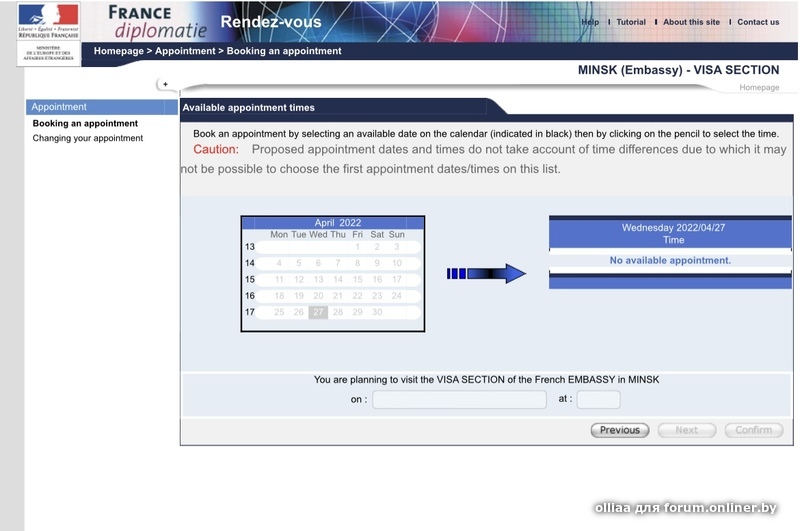This screenshot has height=531, width=800.
Task: Select April 22 in the calendar
Action: pyautogui.click(x=358, y=296)
